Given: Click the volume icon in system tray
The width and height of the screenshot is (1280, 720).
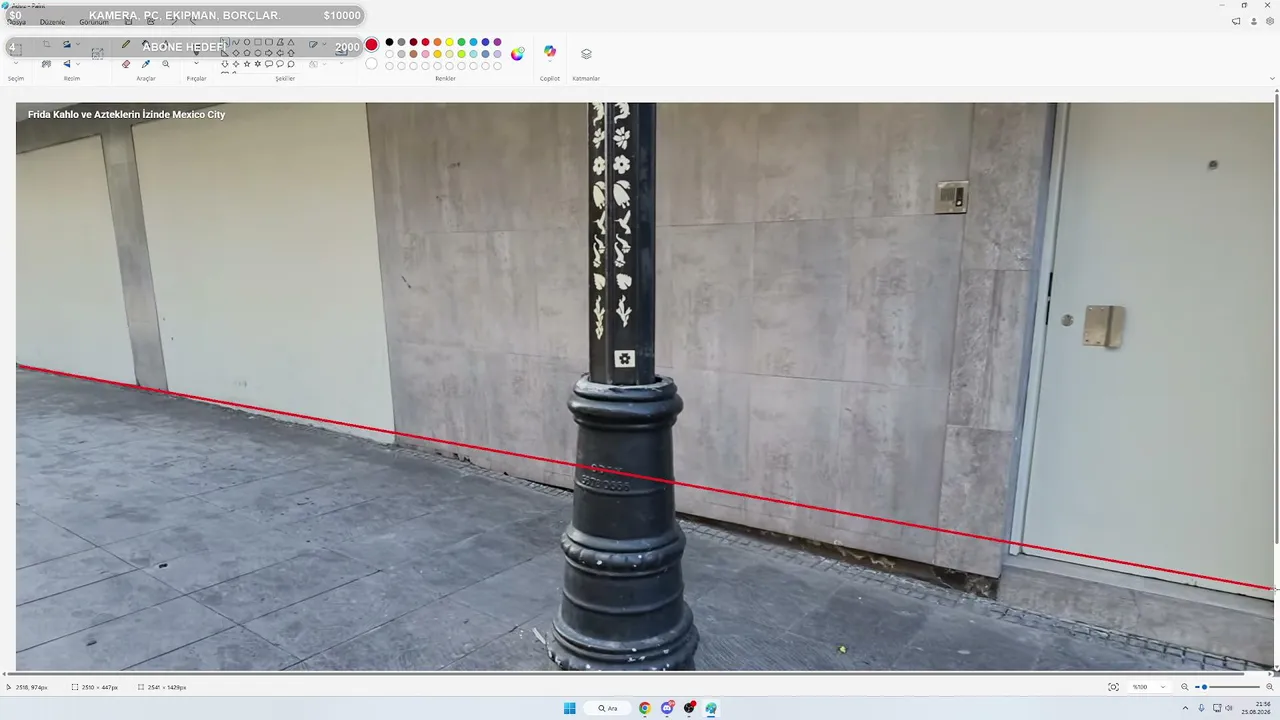Looking at the screenshot, I should 1229,708.
